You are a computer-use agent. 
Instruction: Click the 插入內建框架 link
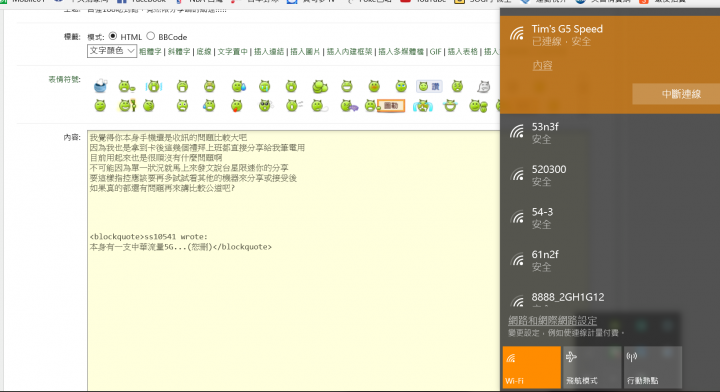click(x=349, y=52)
